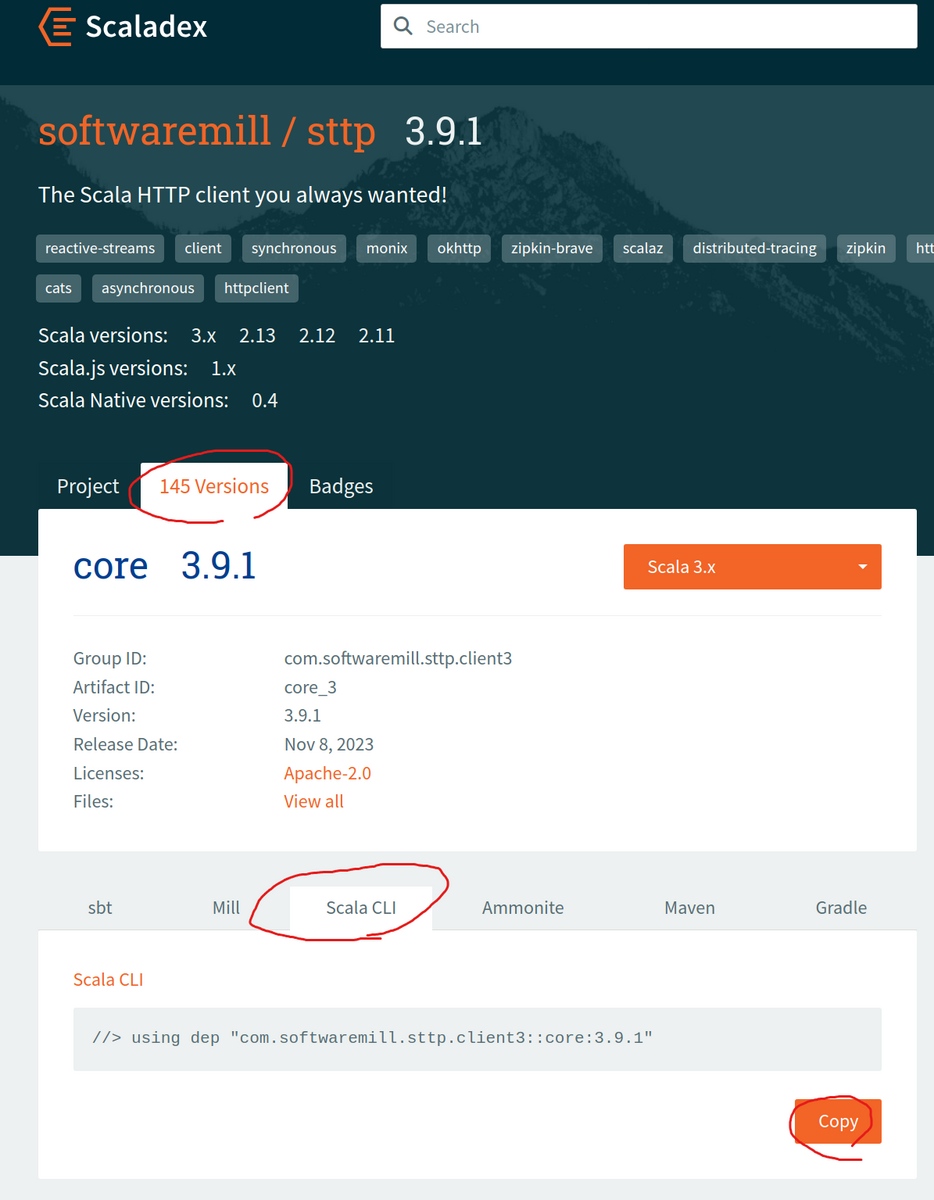Image resolution: width=934 pixels, height=1200 pixels.
Task: Click the Scaladex logo icon
Action: tap(56, 26)
